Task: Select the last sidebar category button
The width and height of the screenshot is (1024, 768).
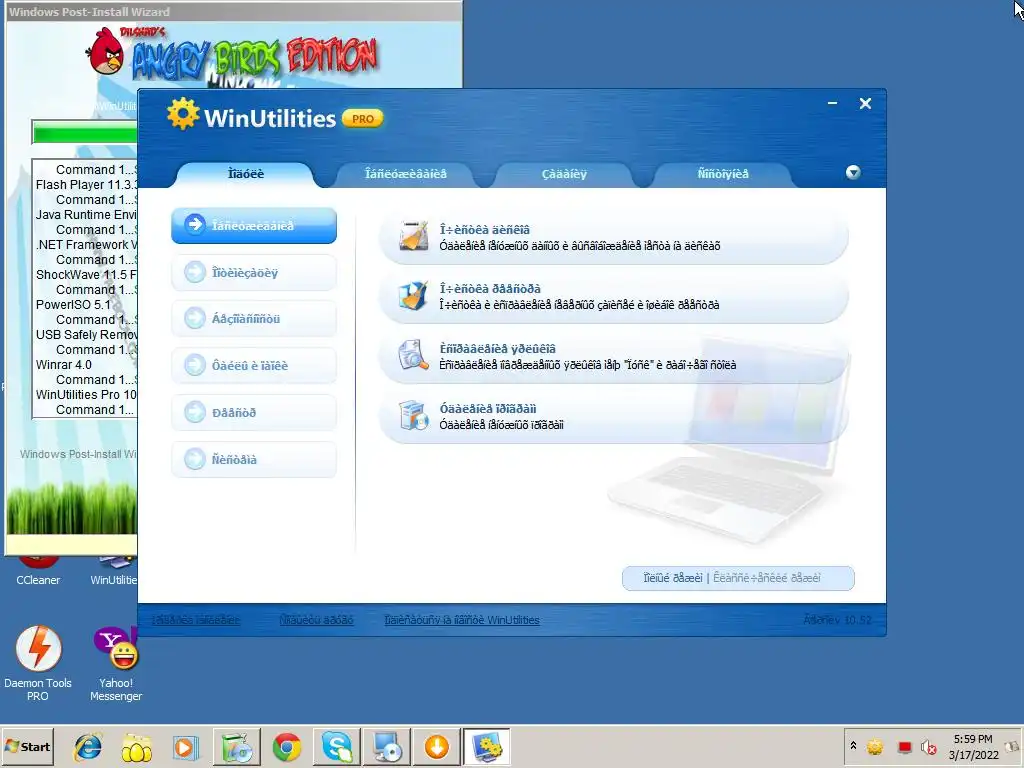Action: [254, 459]
